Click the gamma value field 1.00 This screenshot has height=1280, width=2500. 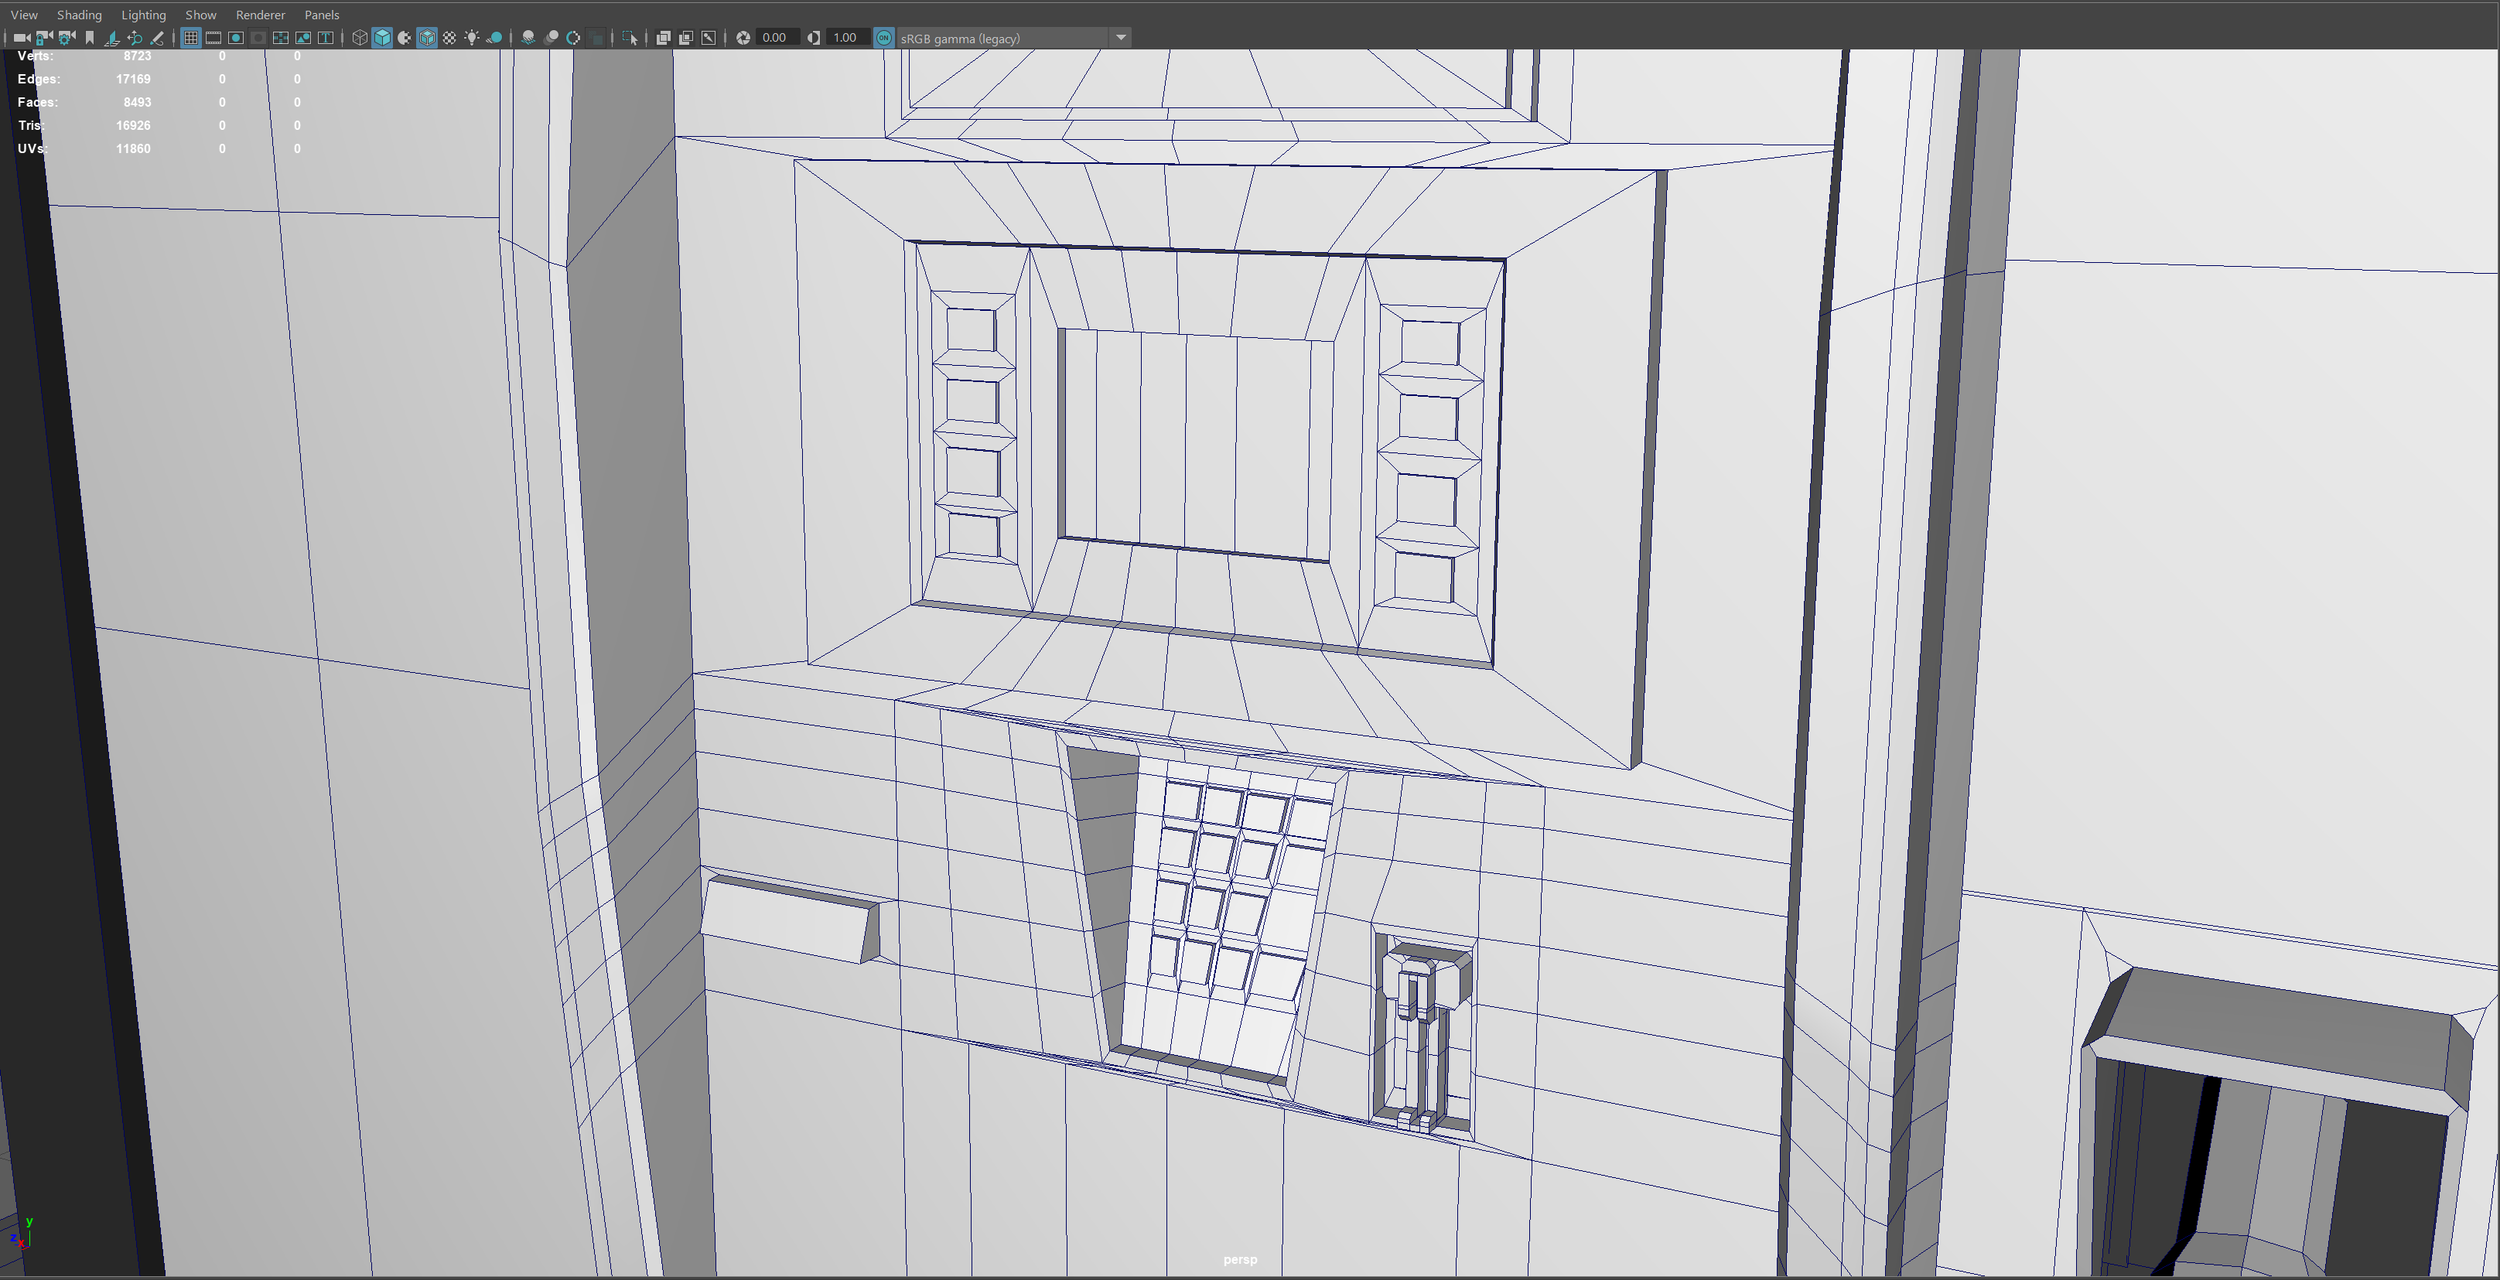(845, 38)
